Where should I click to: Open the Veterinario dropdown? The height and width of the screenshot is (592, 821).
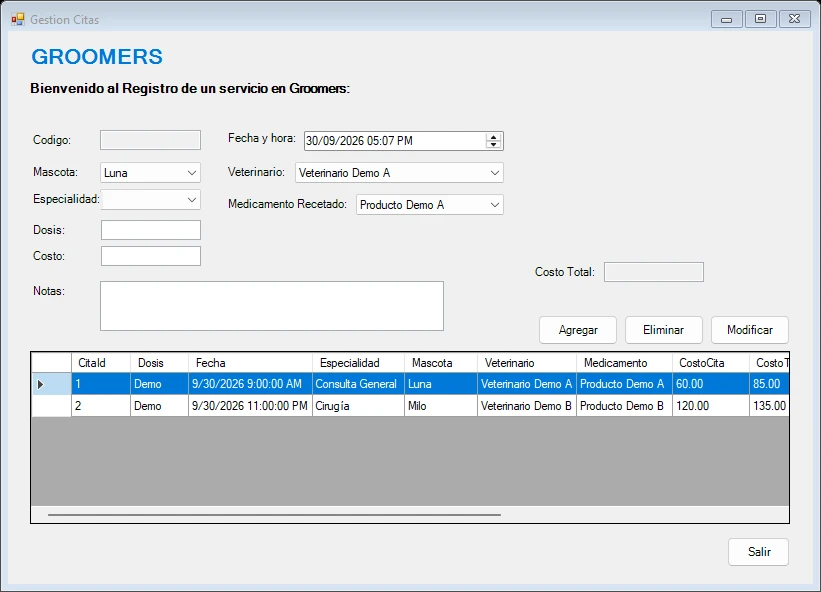pyautogui.click(x=399, y=173)
